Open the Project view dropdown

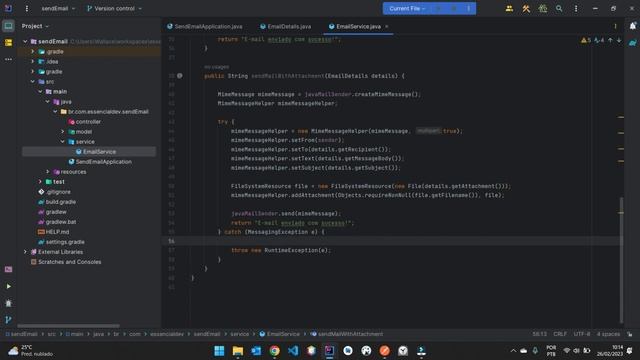pyautogui.click(x=35, y=26)
